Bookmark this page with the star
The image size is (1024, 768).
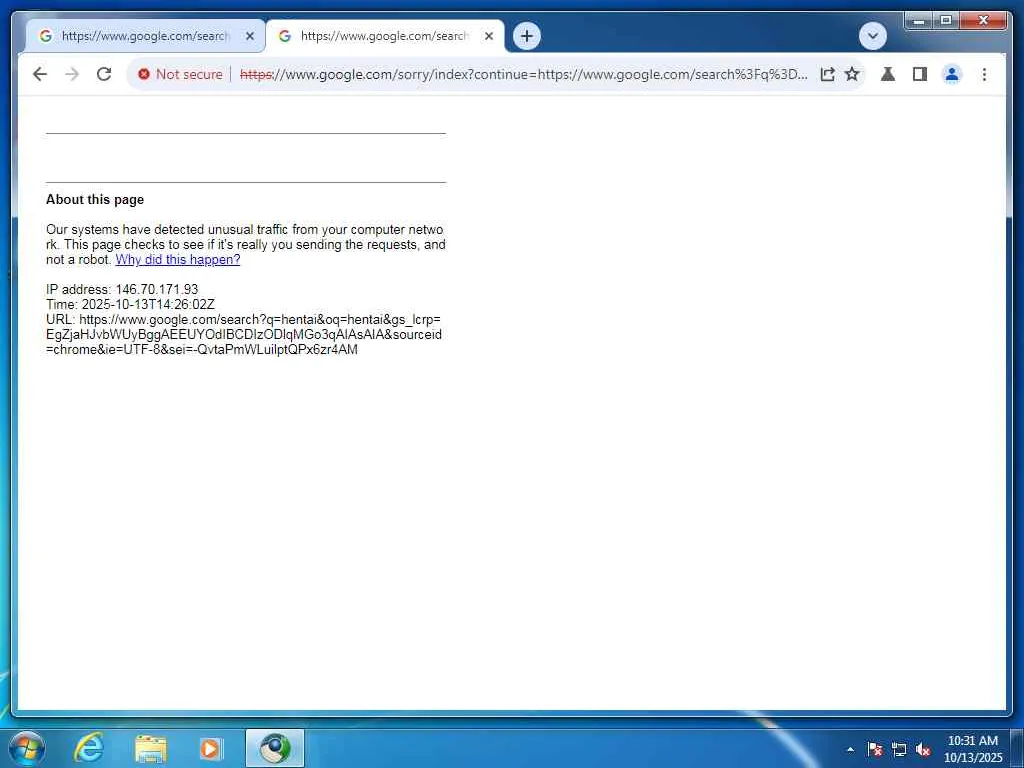[x=852, y=74]
